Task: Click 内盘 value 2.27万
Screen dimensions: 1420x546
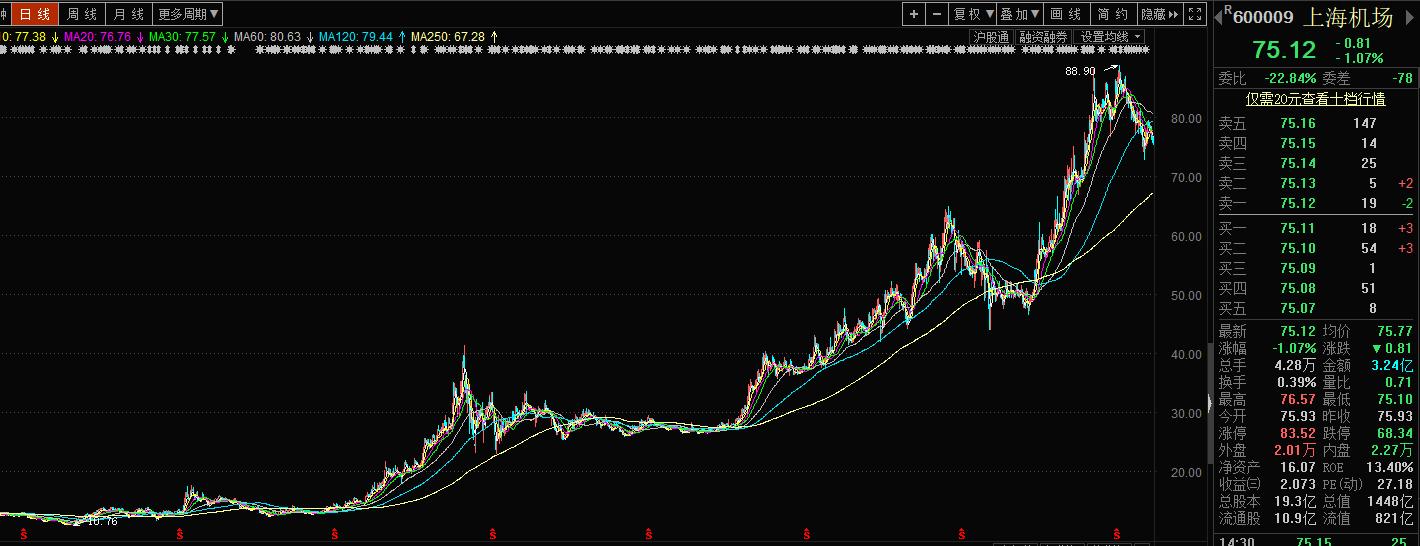Action: pyautogui.click(x=1394, y=450)
